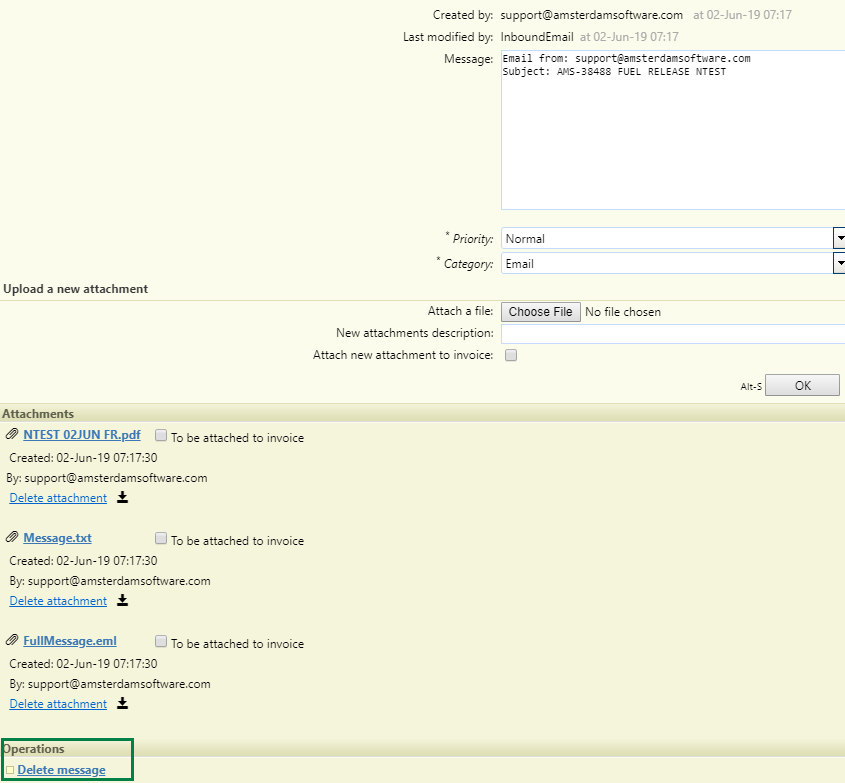The height and width of the screenshot is (783, 845).
Task: Open the NTEST 02JUN FR.pdf attachment
Action: (81, 434)
